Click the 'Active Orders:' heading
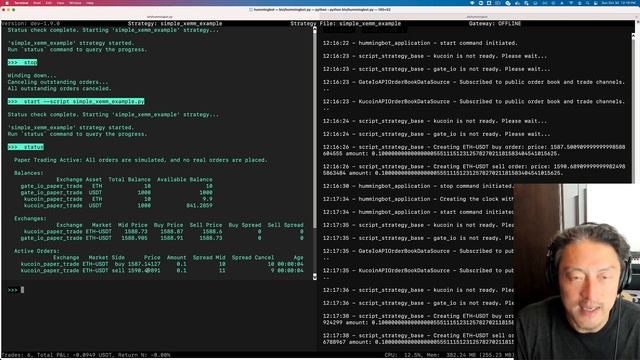The width and height of the screenshot is (640, 360). [x=37, y=251]
